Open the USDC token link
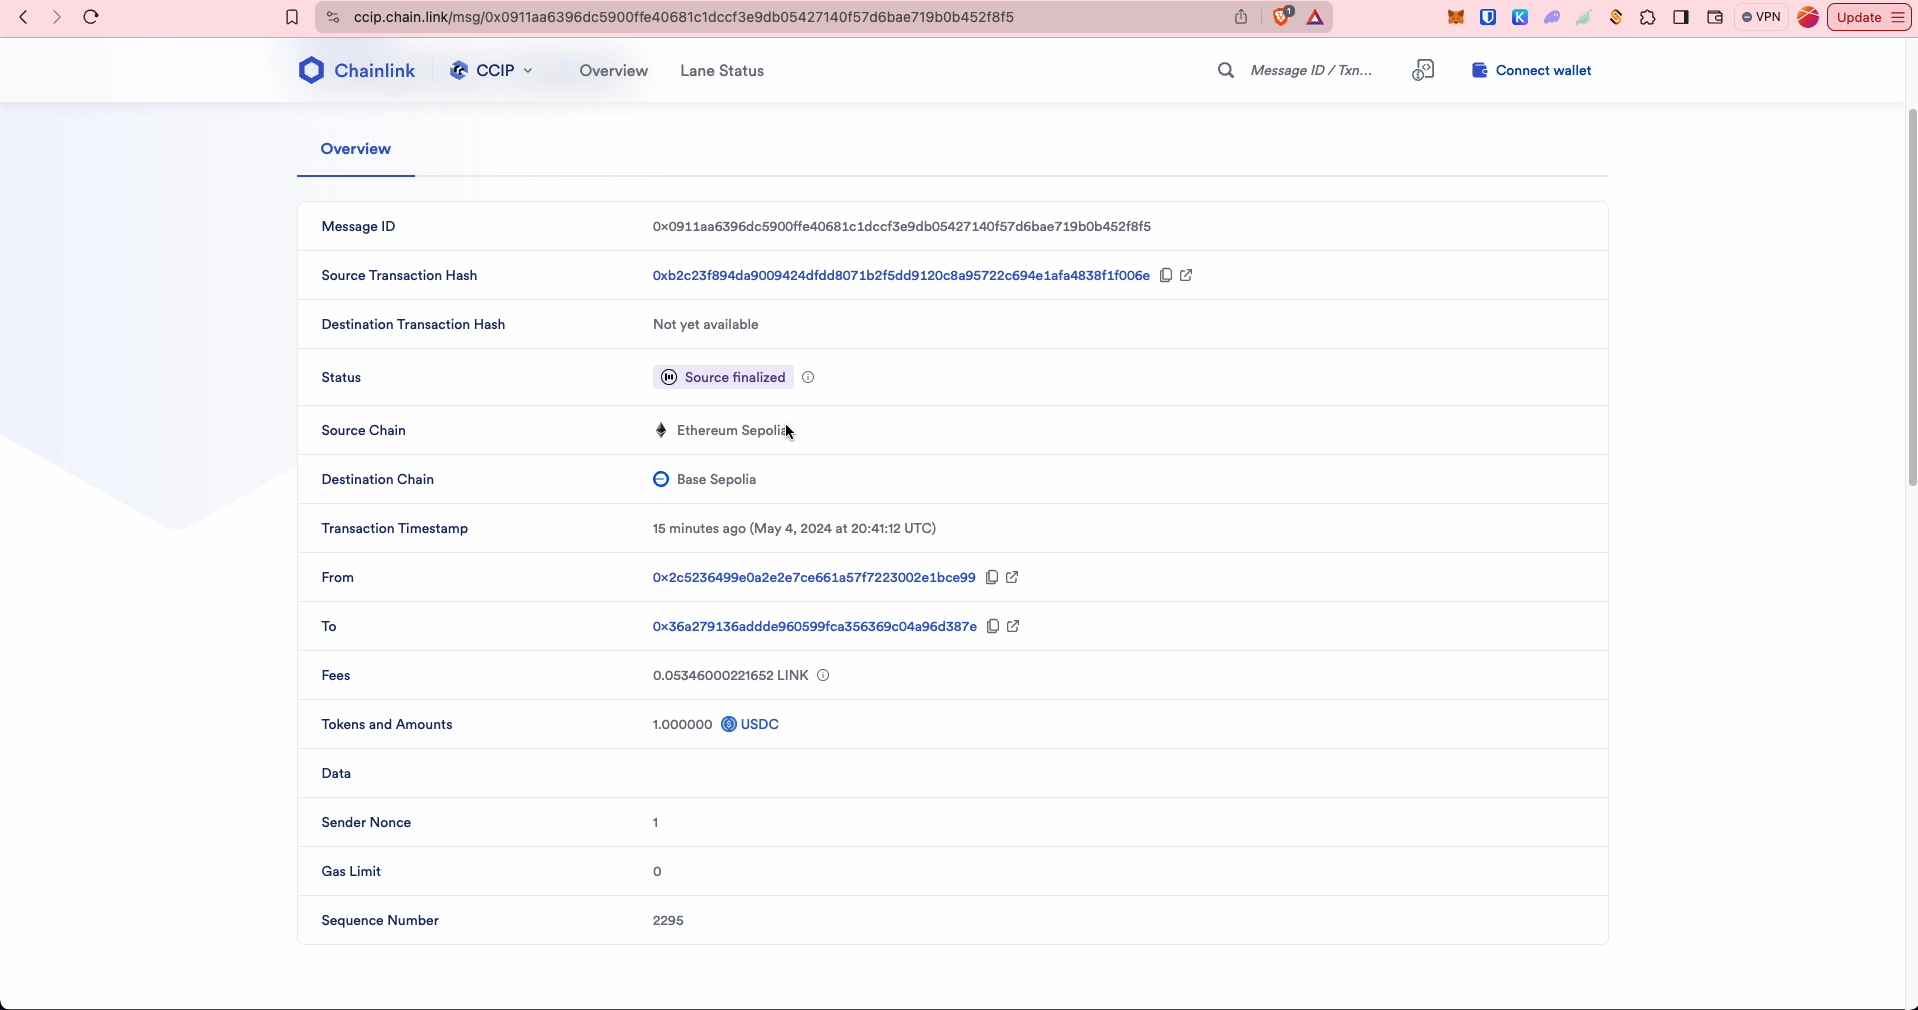The width and height of the screenshot is (1918, 1010). (x=759, y=724)
